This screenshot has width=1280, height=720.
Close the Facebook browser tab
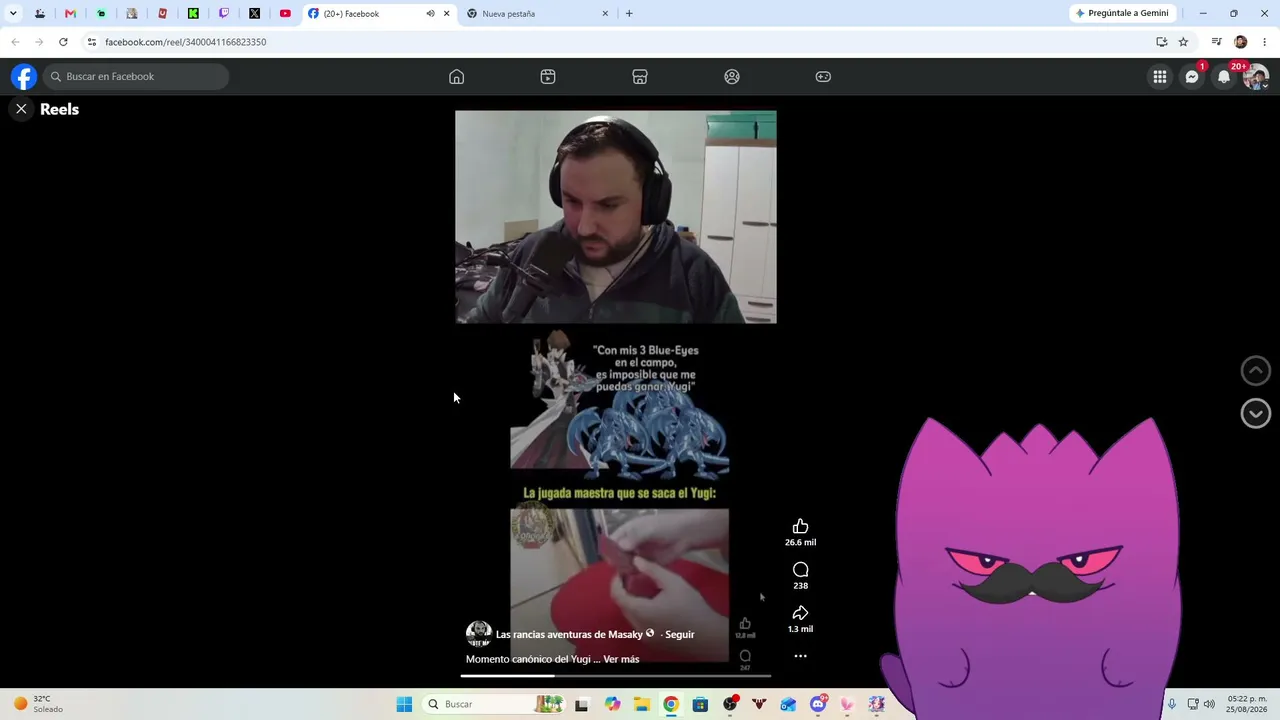point(446,13)
